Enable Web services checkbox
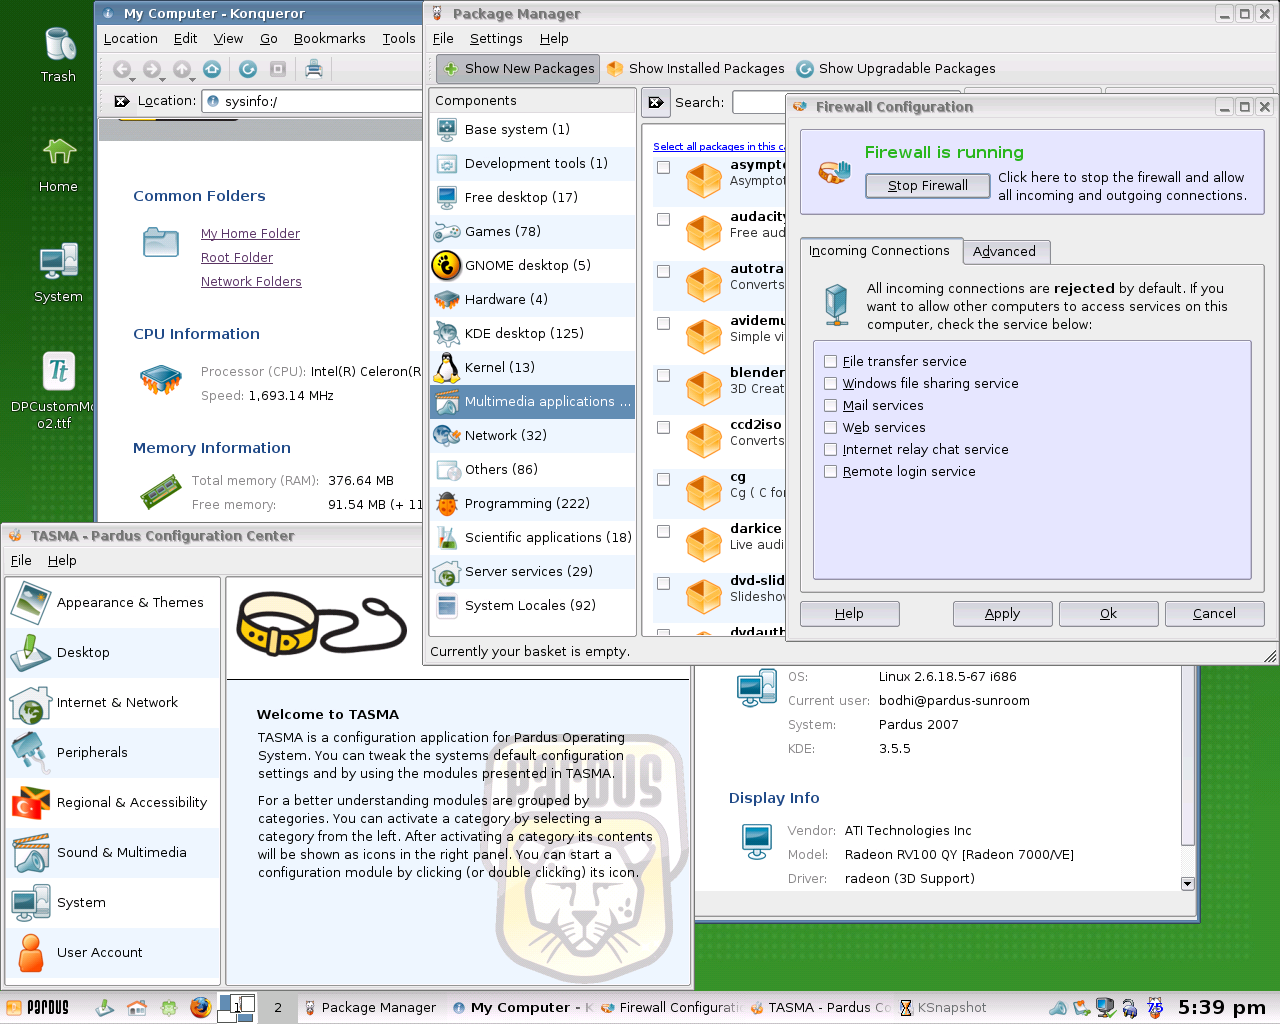Screen dimensions: 1280x1024 pos(830,428)
